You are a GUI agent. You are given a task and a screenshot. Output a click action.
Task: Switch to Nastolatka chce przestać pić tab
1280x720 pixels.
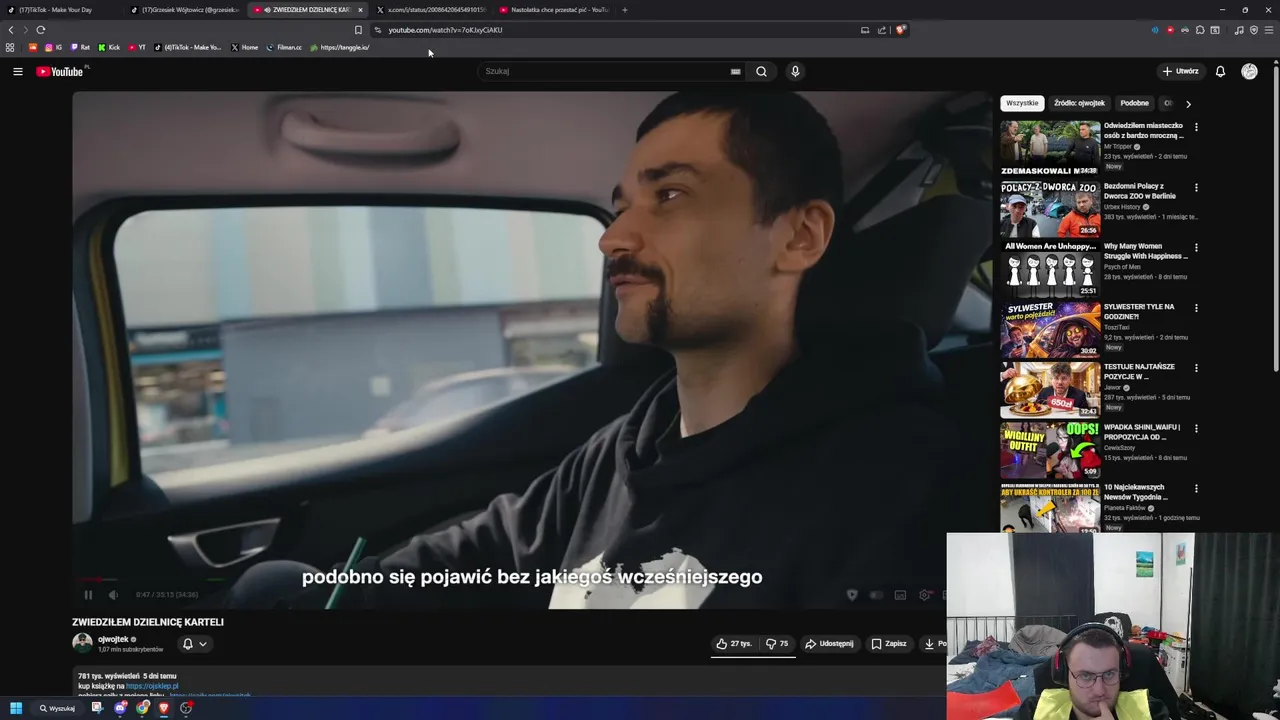tap(553, 10)
